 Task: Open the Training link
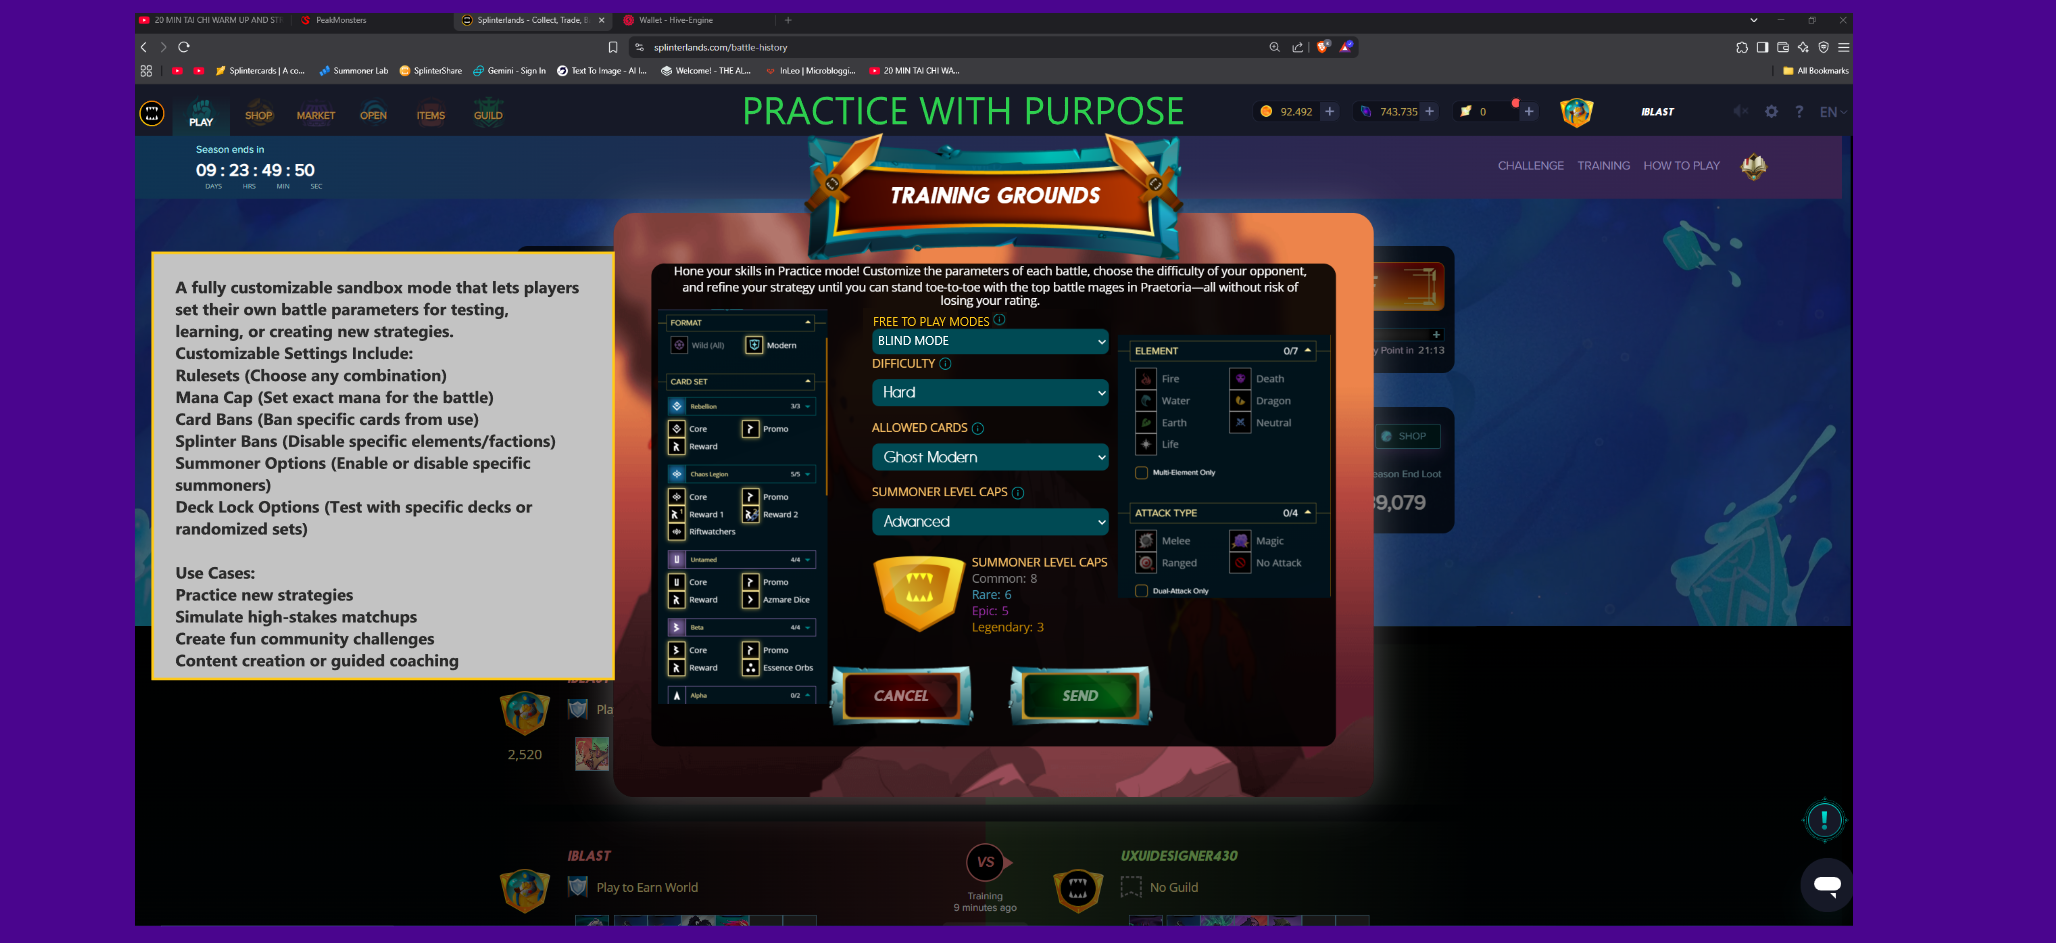[1604, 166]
